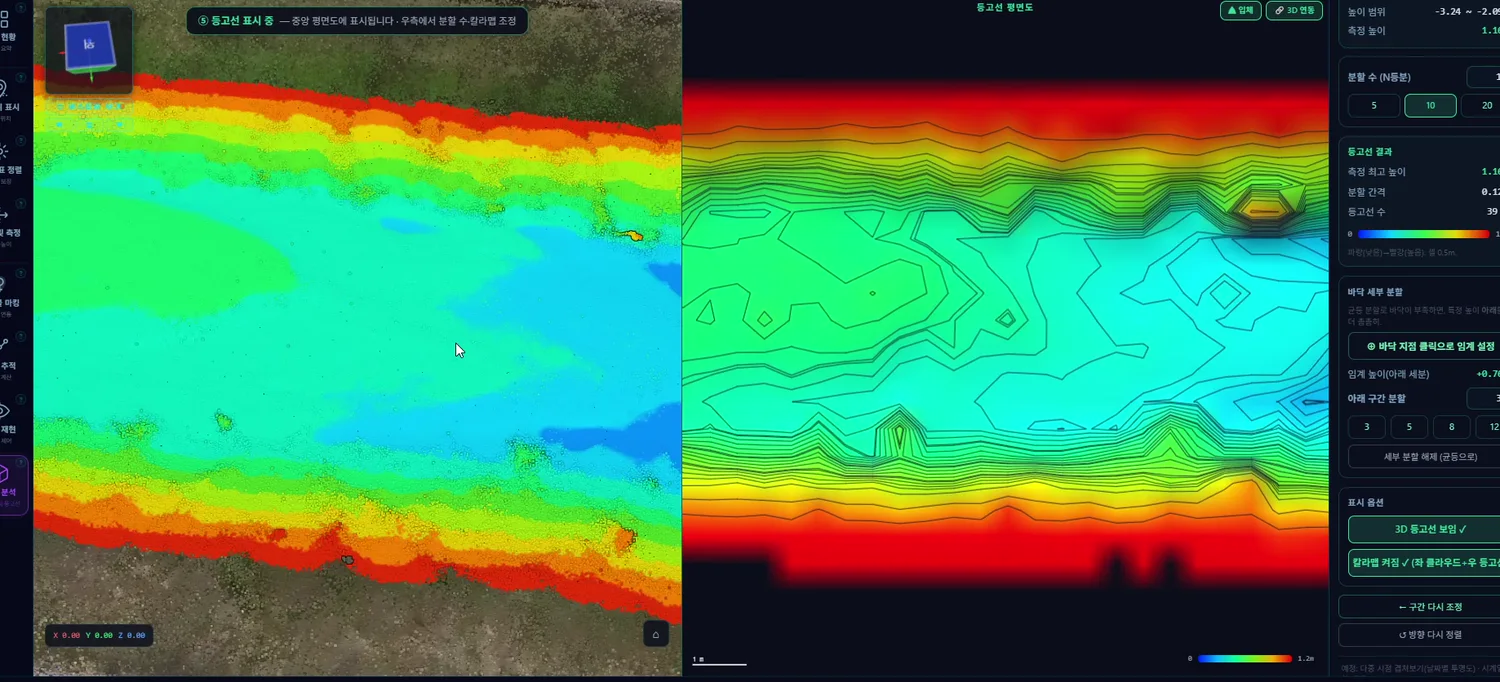
Task: Choose 8 for lower section division
Action: click(x=1451, y=427)
